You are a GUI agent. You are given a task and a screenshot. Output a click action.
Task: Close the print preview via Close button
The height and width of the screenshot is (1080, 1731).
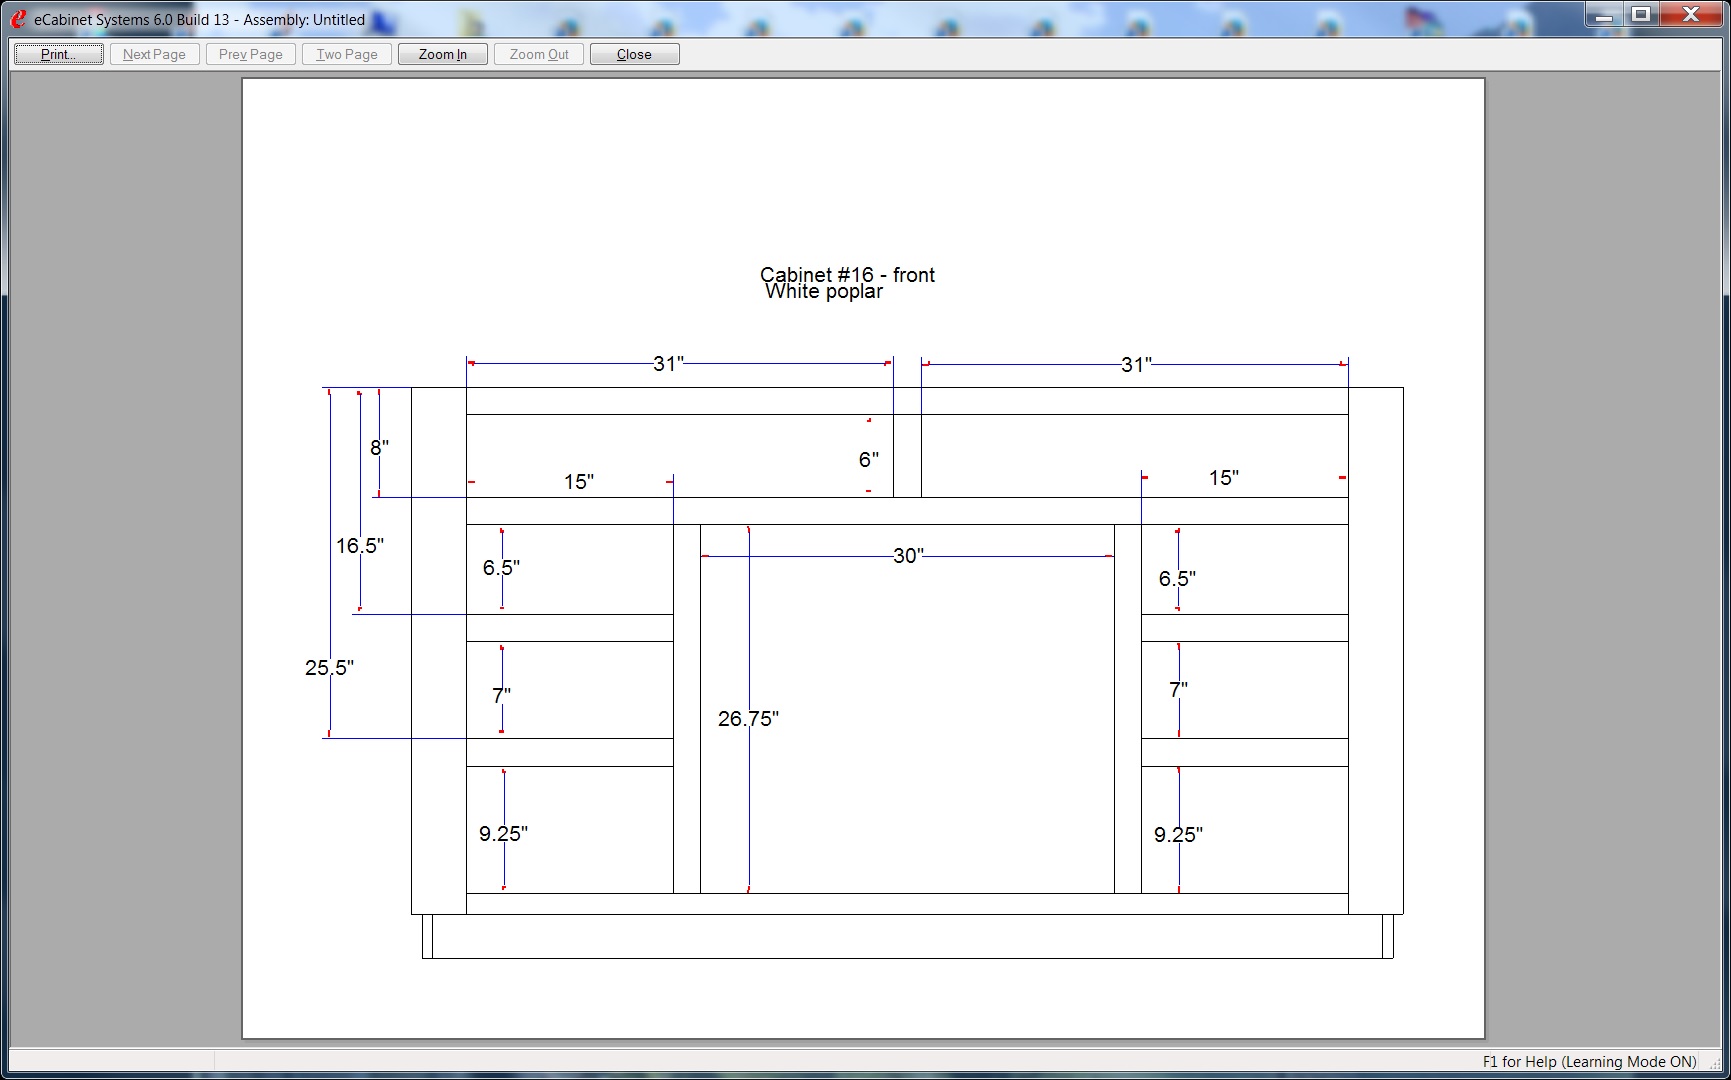[x=634, y=54]
